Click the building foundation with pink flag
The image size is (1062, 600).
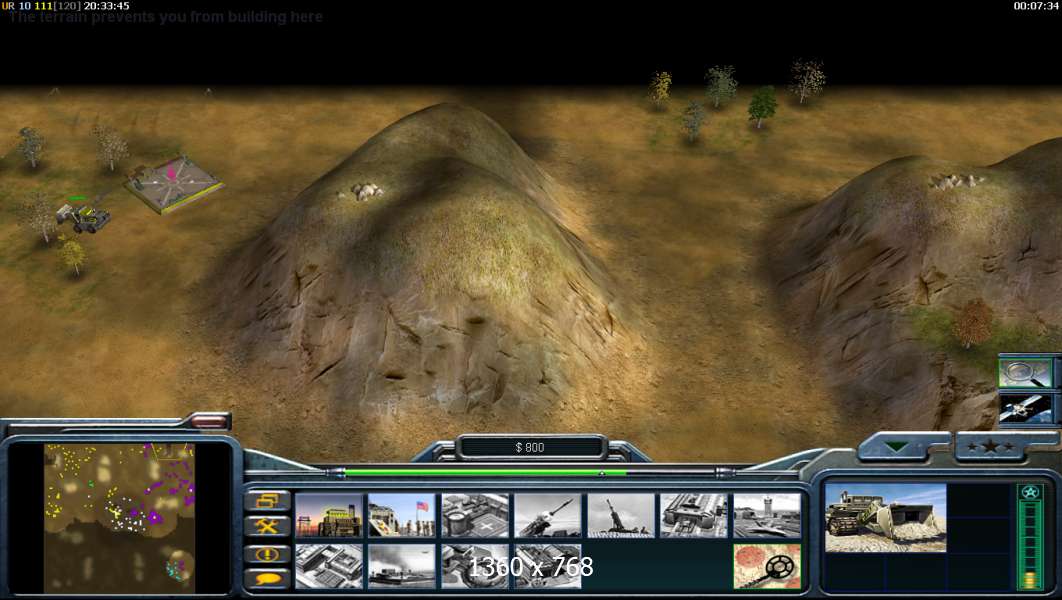[174, 183]
